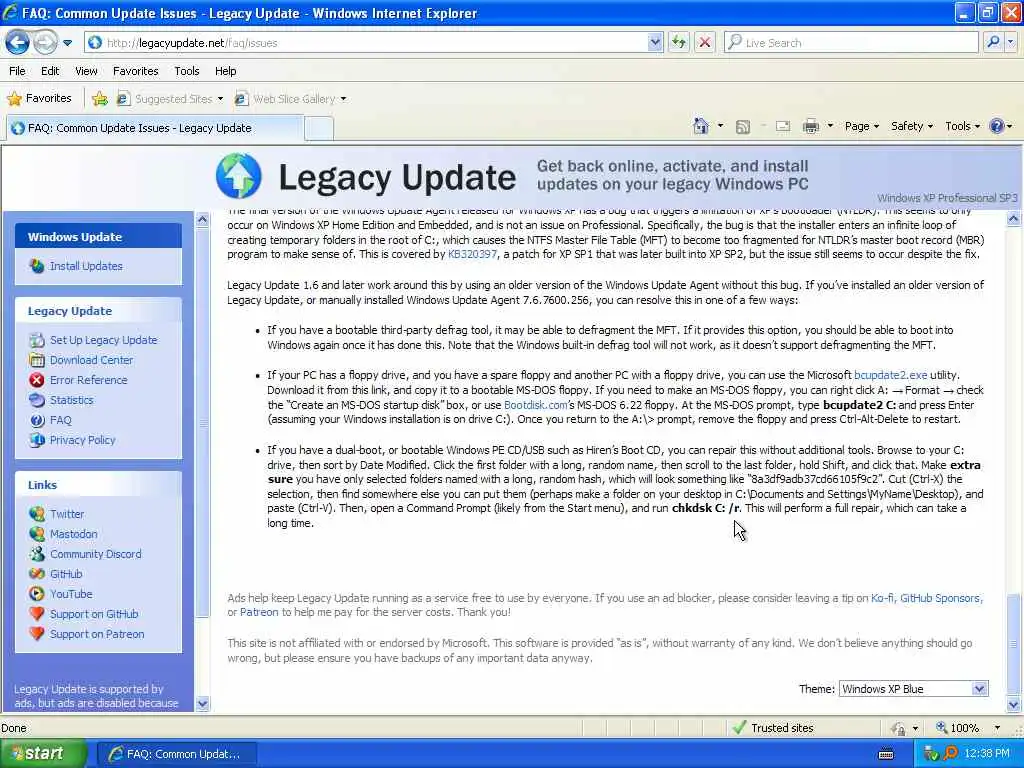Image resolution: width=1024 pixels, height=768 pixels.
Task: Open Support on GitHub link
Action: pos(94,614)
